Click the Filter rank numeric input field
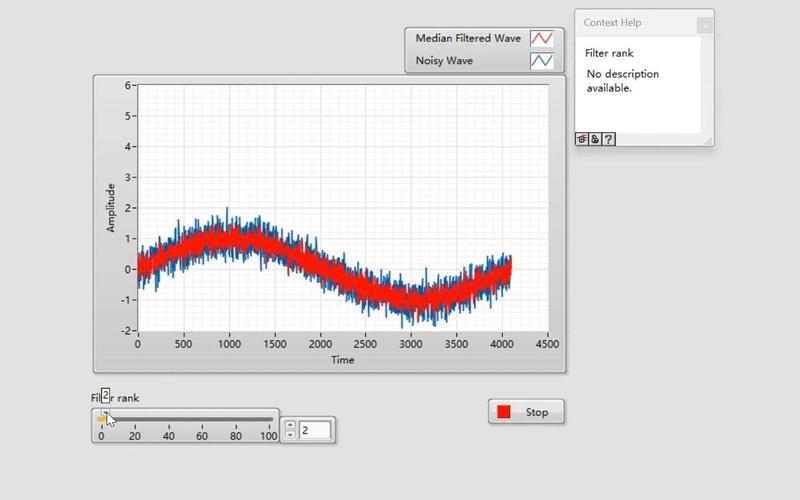The image size is (800, 500). click(315, 430)
